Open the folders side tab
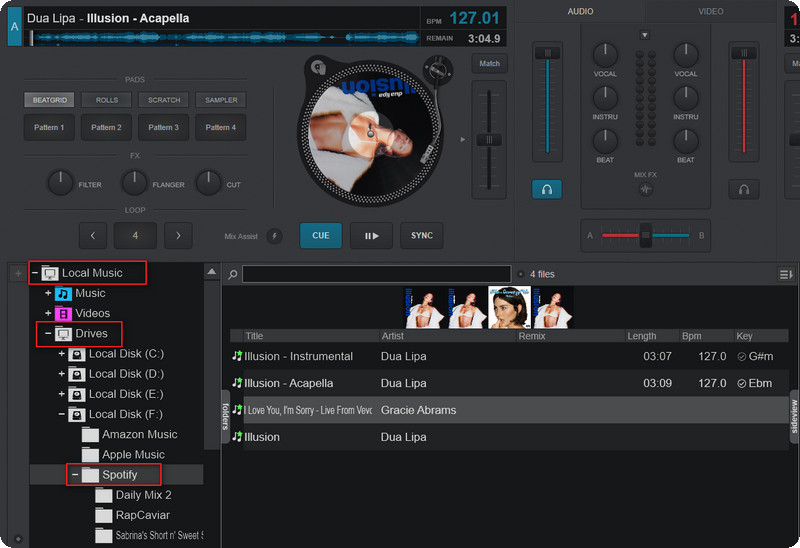This screenshot has width=800, height=548. 225,417
